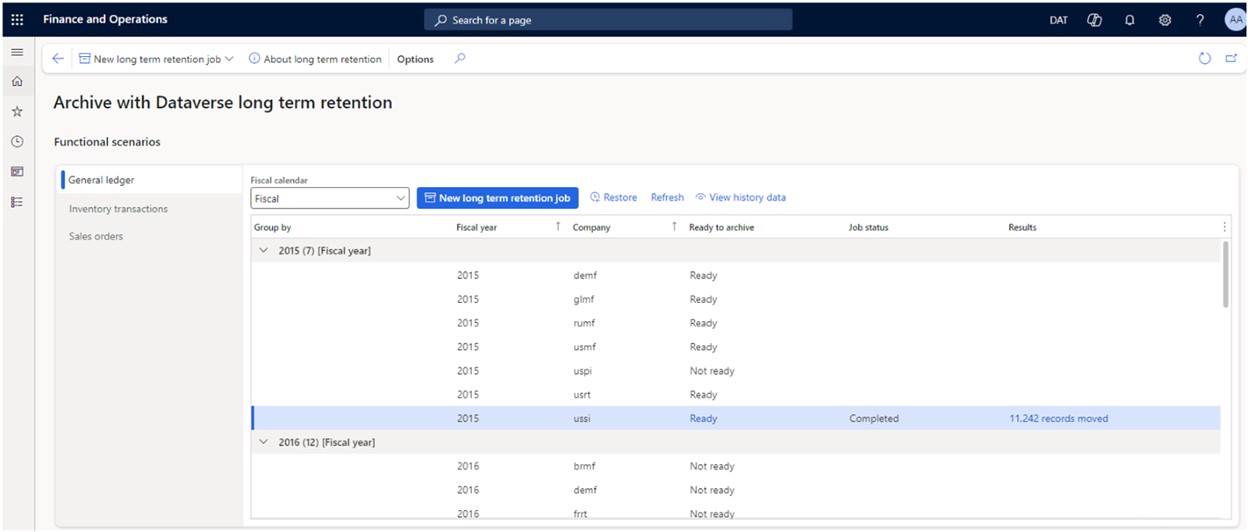1248x532 pixels.
Task: Select the glmf company cell
Action: (582, 299)
